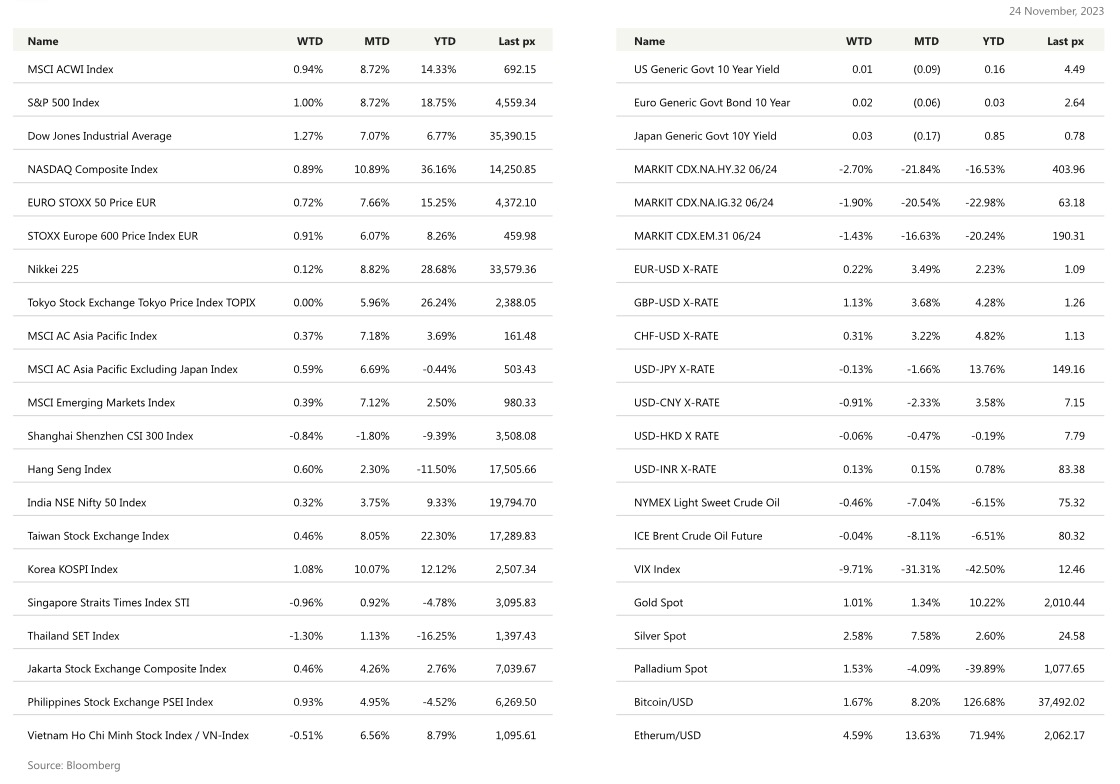1120x784 pixels.
Task: Click the Bitcoin/USD row name
Action: coord(663,702)
